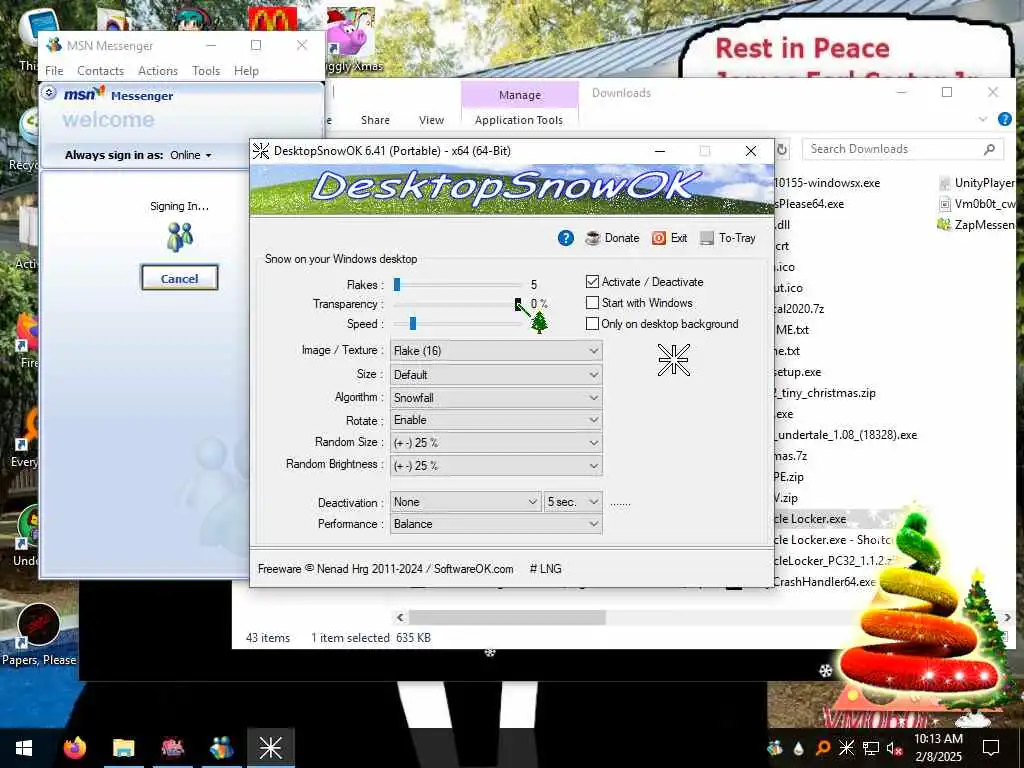Click the snowflake icon in system tray
The width and height of the screenshot is (1024, 768).
(846, 748)
